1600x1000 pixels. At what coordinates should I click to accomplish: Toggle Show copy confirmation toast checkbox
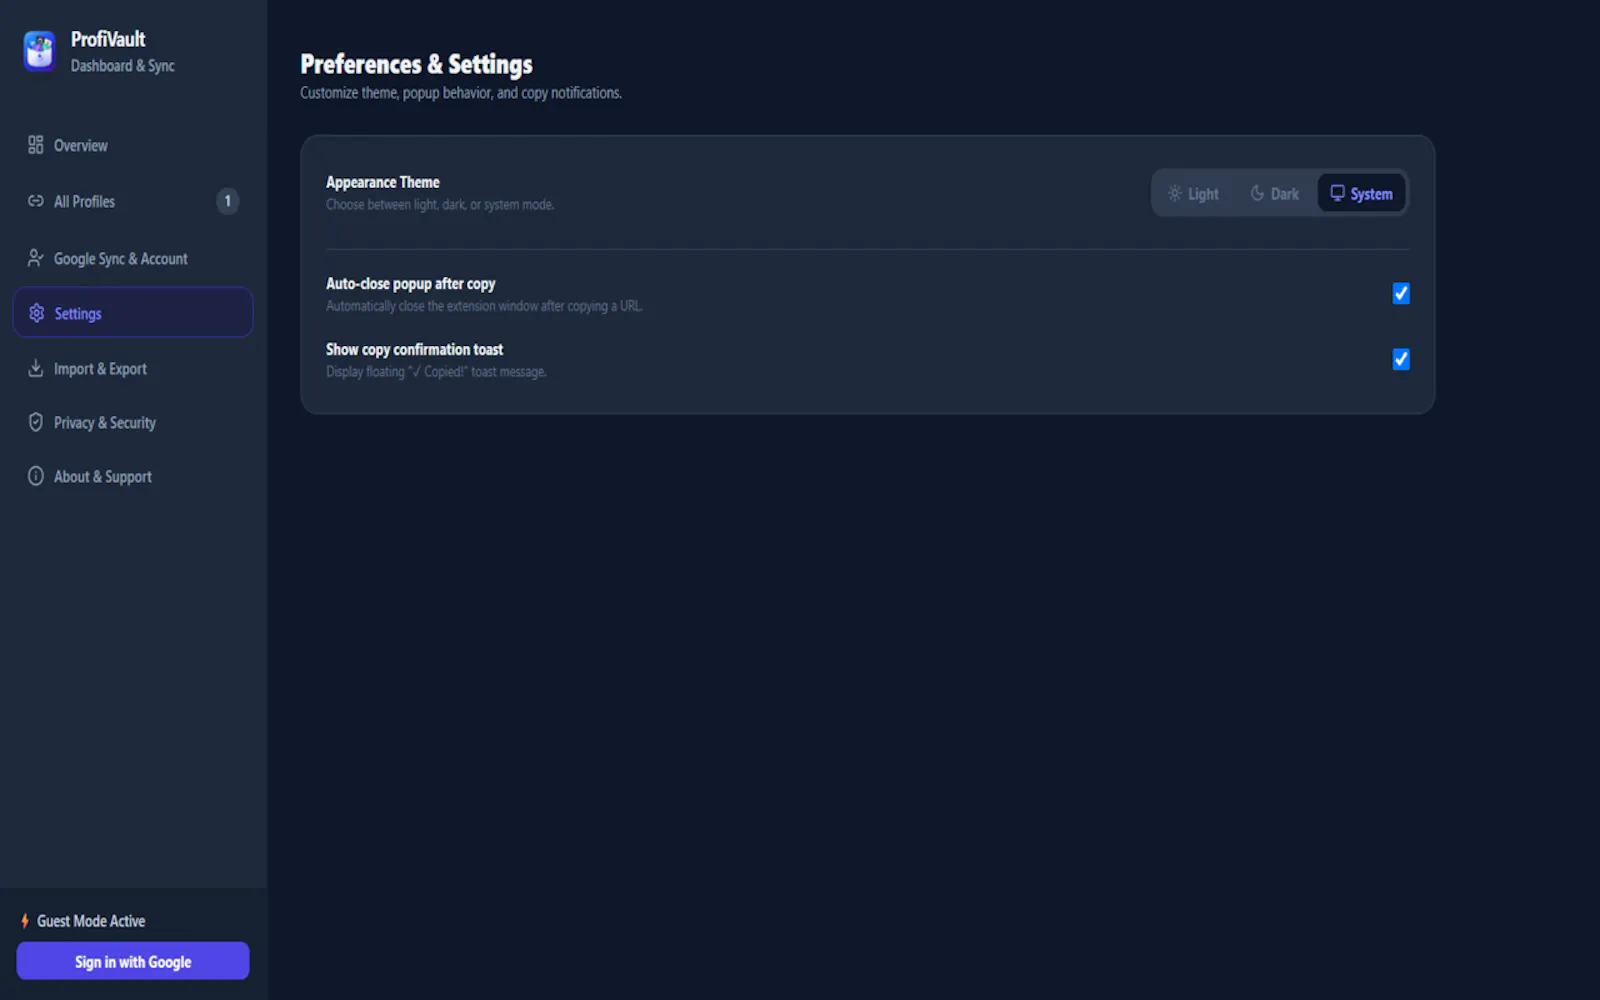[1401, 359]
